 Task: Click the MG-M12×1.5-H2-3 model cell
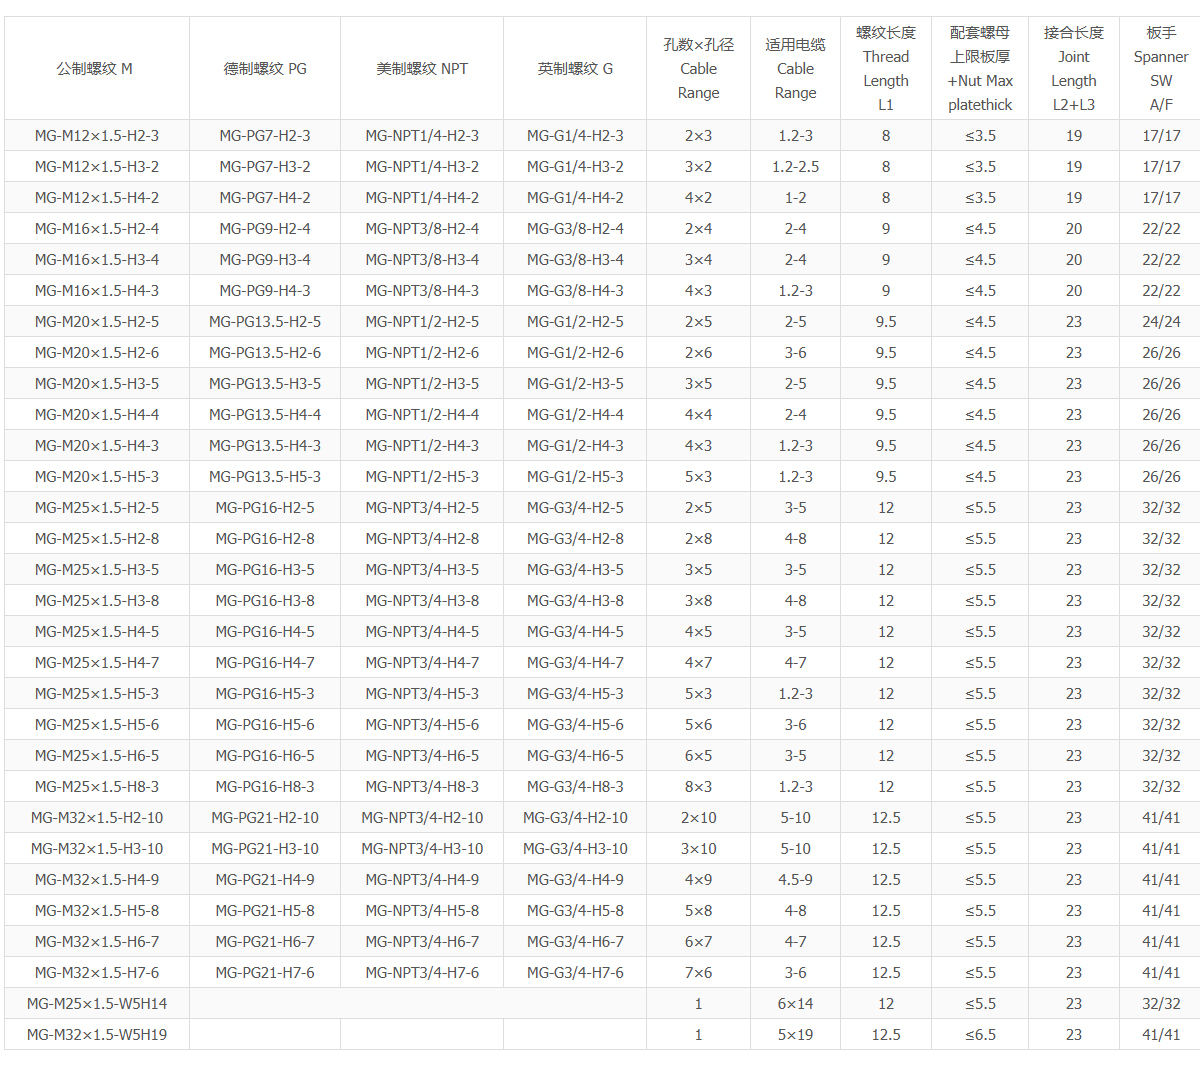click(97, 136)
